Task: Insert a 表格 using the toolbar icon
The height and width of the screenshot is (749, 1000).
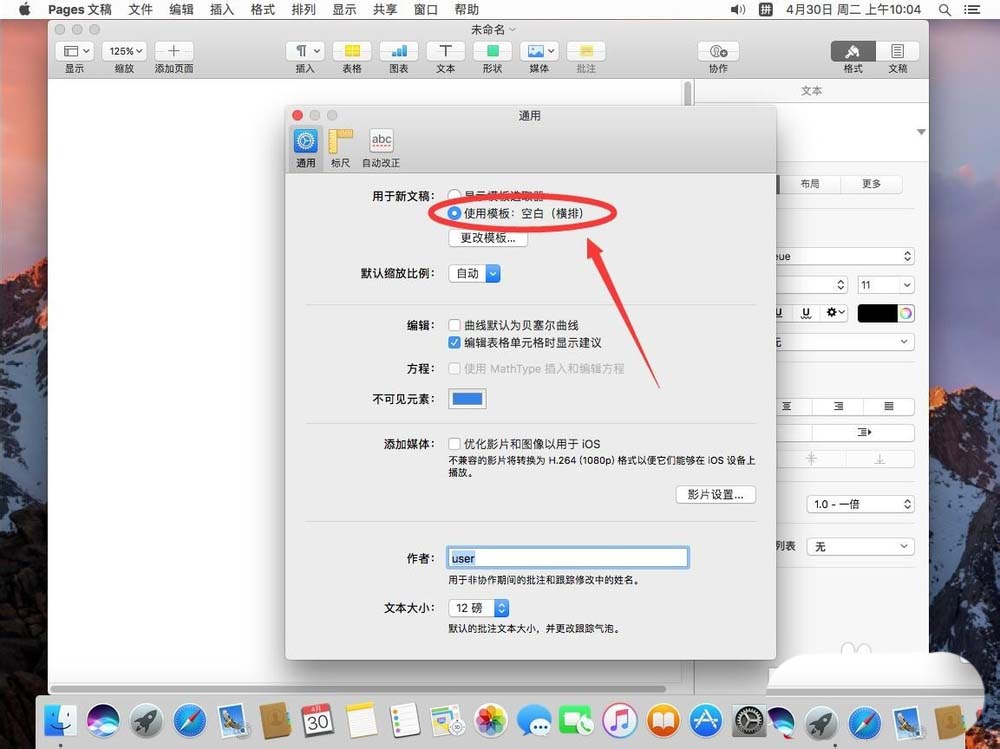Action: (352, 53)
